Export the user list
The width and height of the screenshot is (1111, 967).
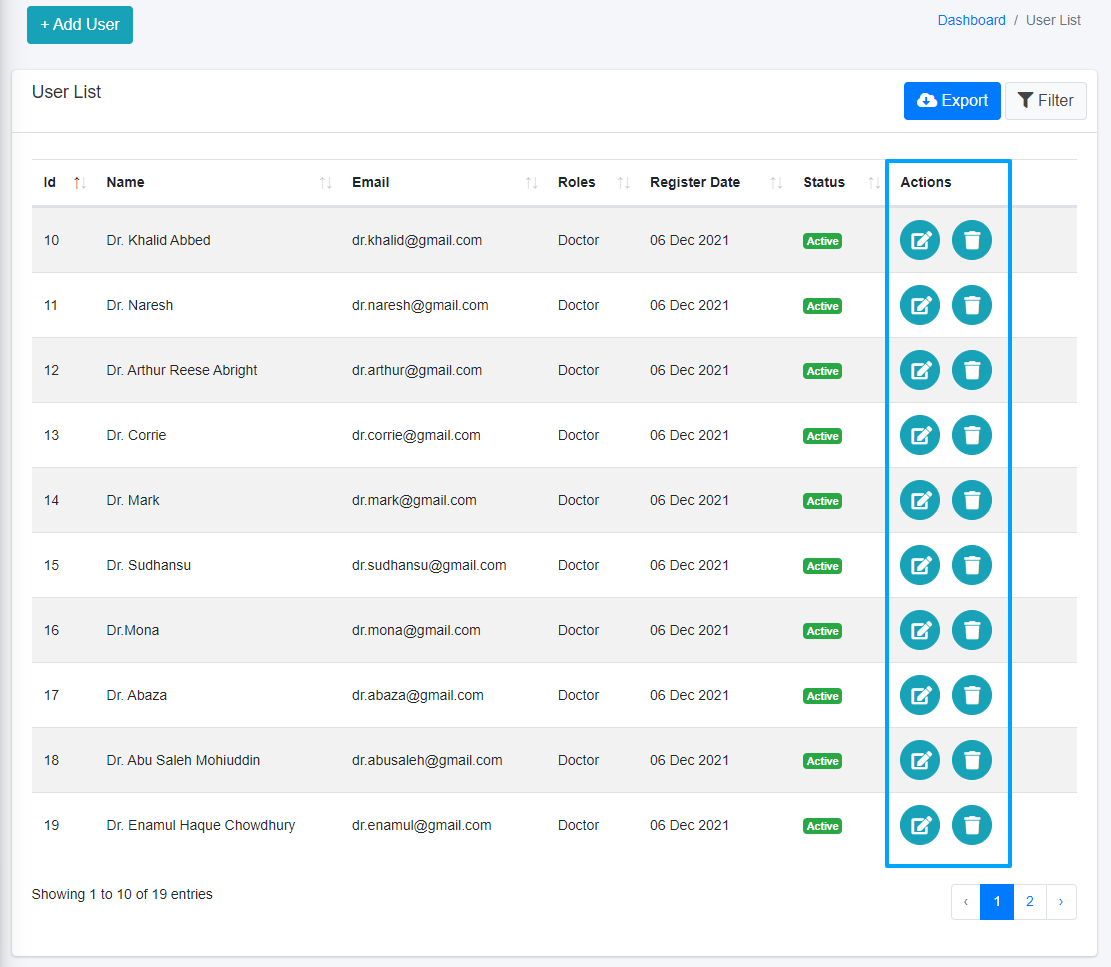click(952, 101)
